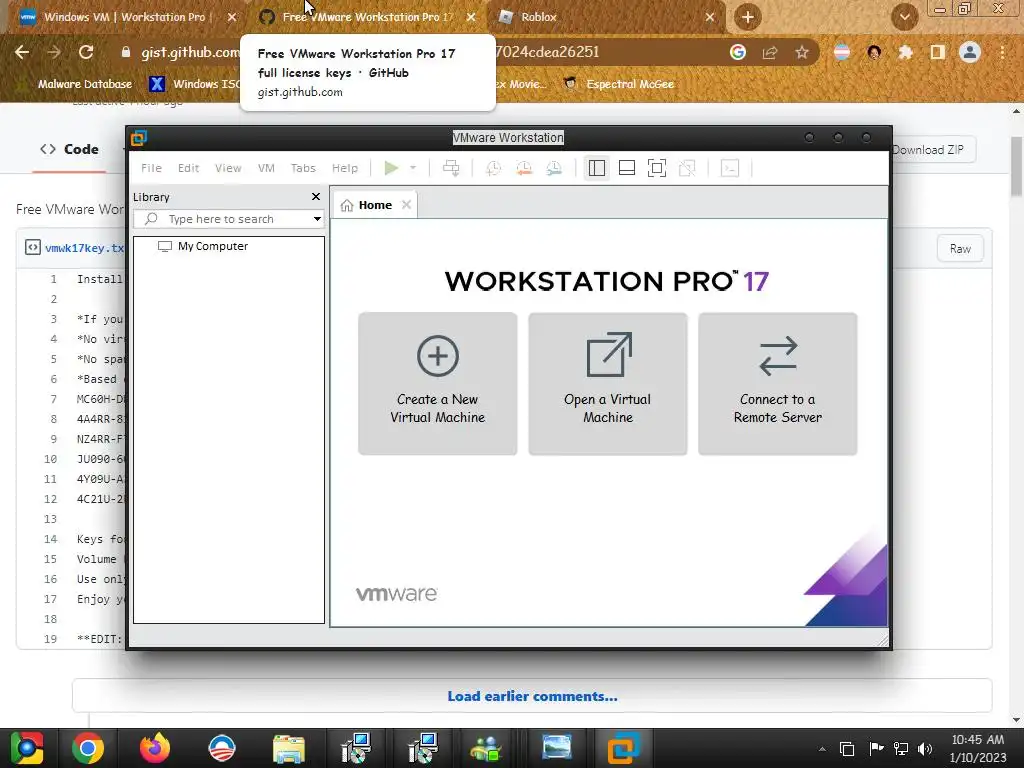
Task: Click Open a Virtual Machine tile
Action: pos(608,383)
